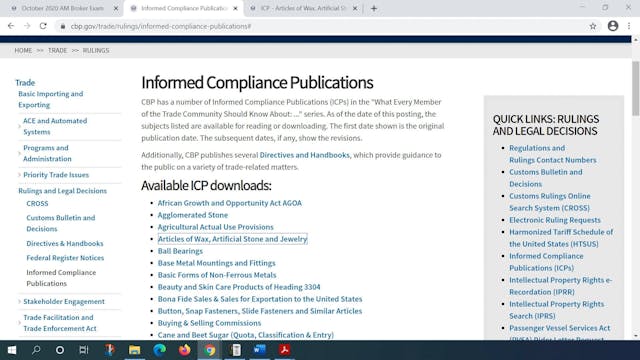The height and width of the screenshot is (360, 640).
Task: Go to TRADE in the breadcrumb
Action: (58, 50)
